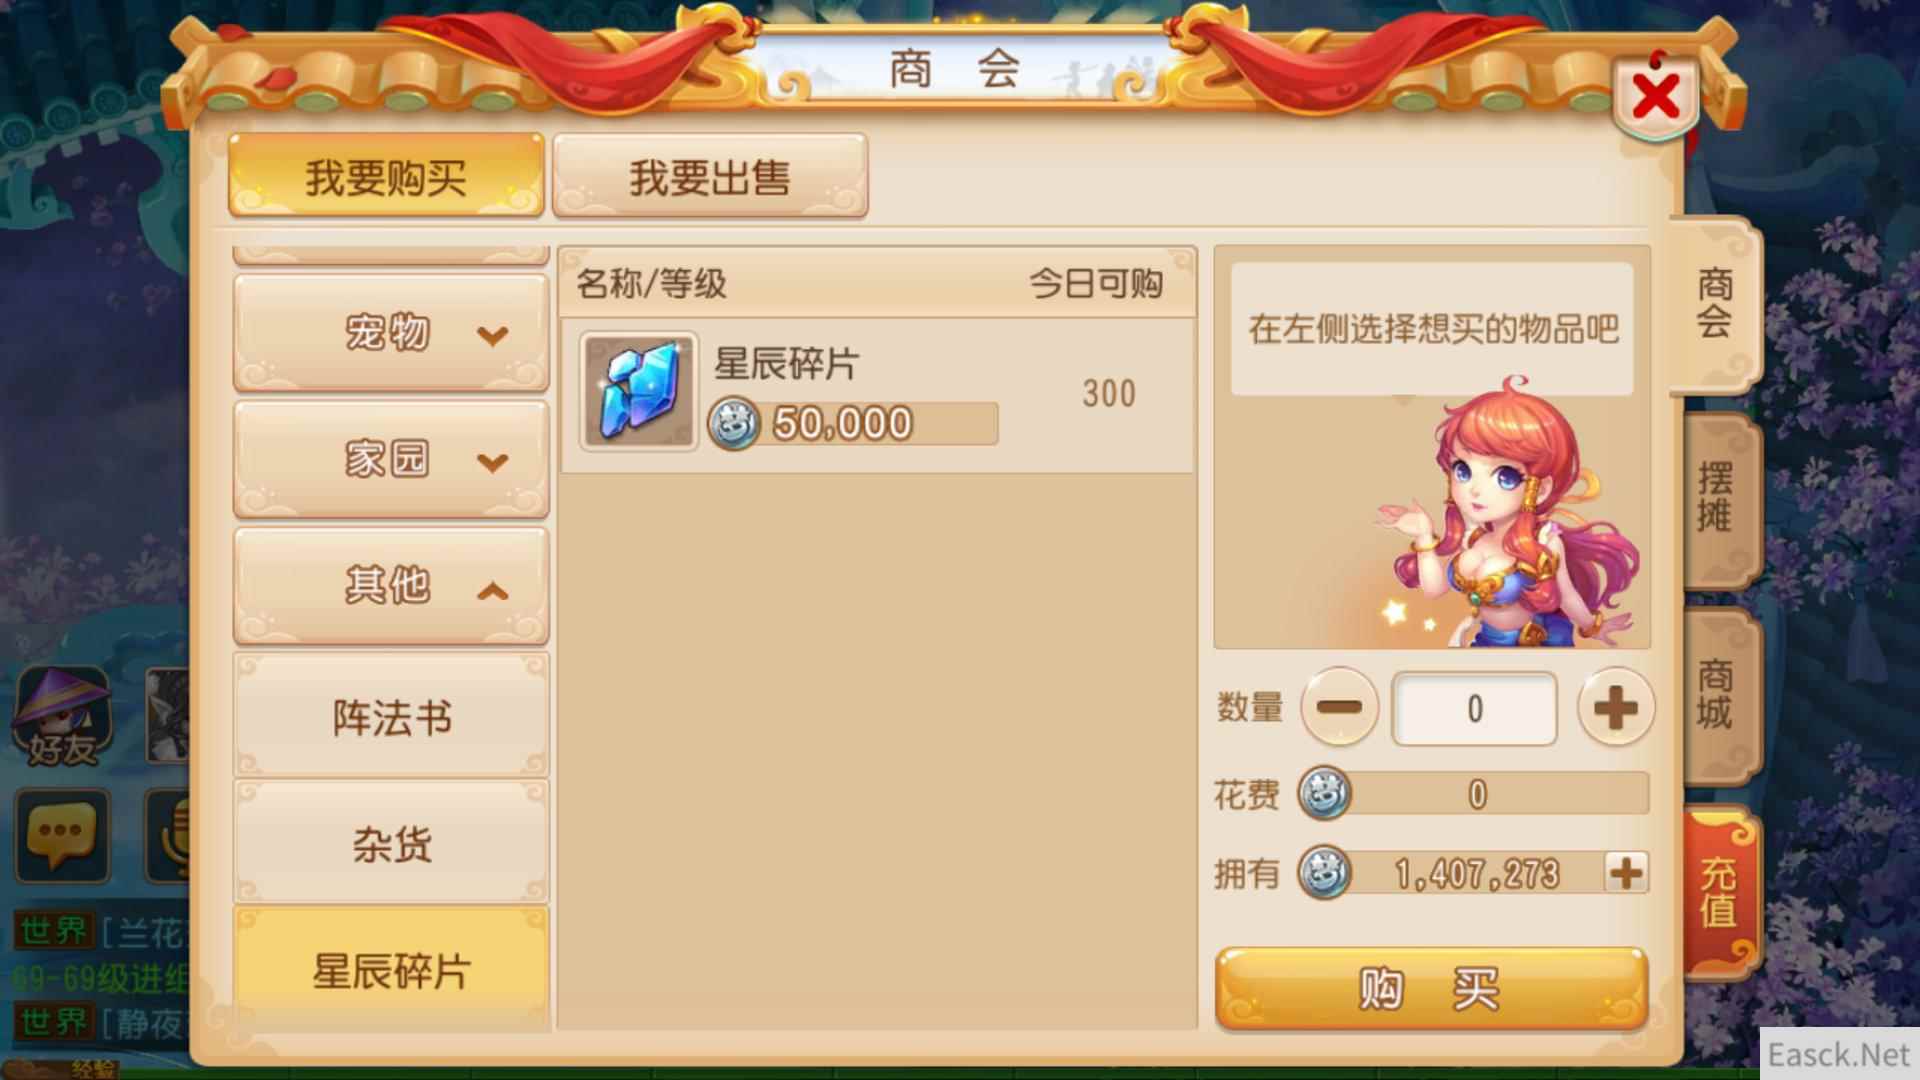Switch to the 我要出售 tab

click(x=710, y=177)
